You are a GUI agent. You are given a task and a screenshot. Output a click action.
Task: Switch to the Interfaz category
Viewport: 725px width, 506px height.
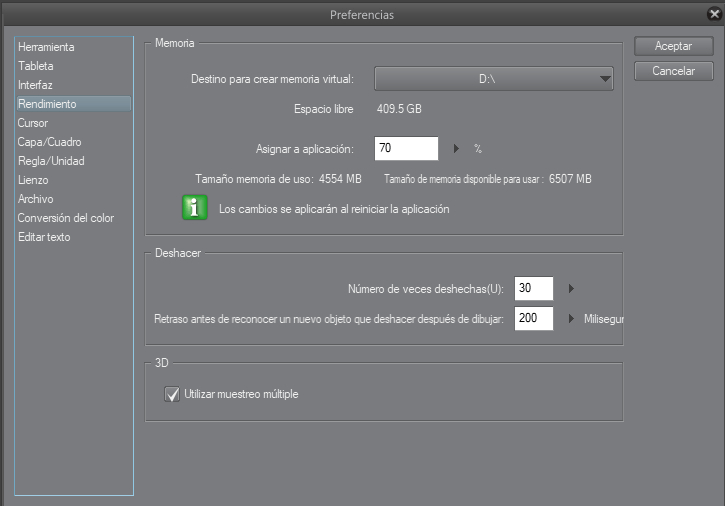click(x=35, y=85)
